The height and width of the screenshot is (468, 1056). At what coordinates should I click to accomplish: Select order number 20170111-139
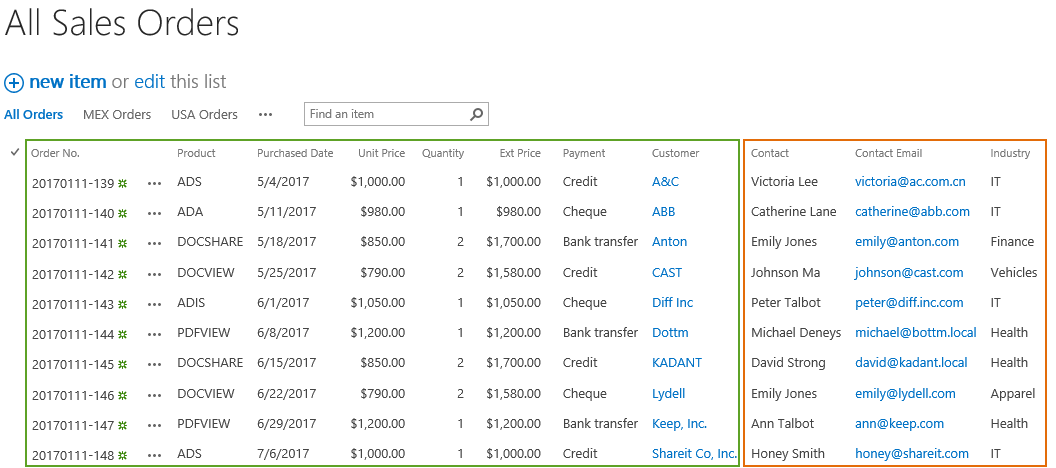coord(73,183)
